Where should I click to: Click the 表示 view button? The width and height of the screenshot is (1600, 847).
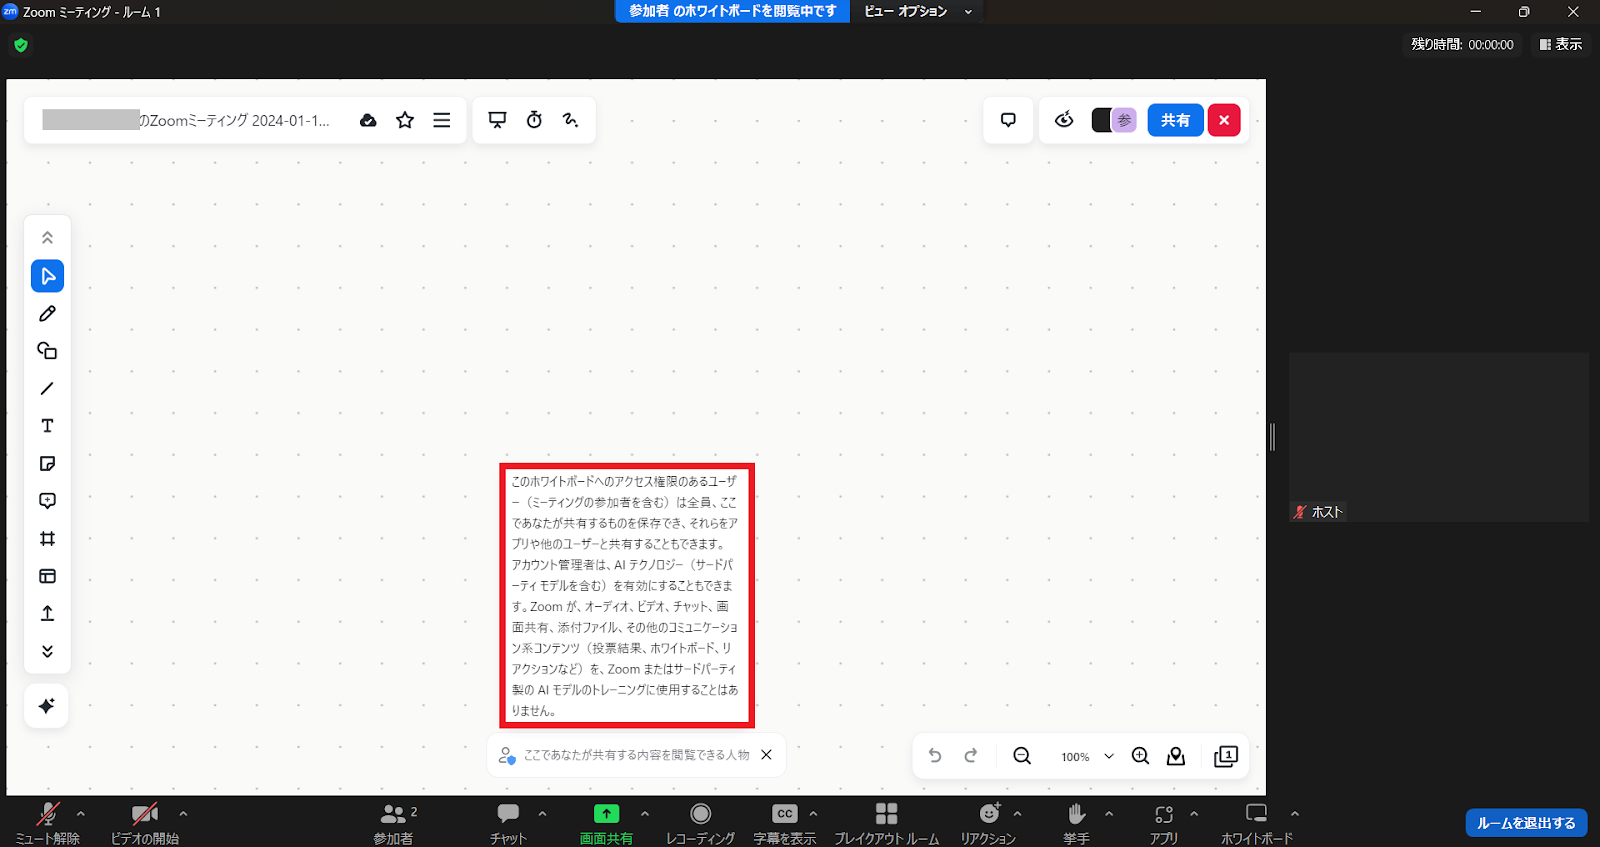1561,44
